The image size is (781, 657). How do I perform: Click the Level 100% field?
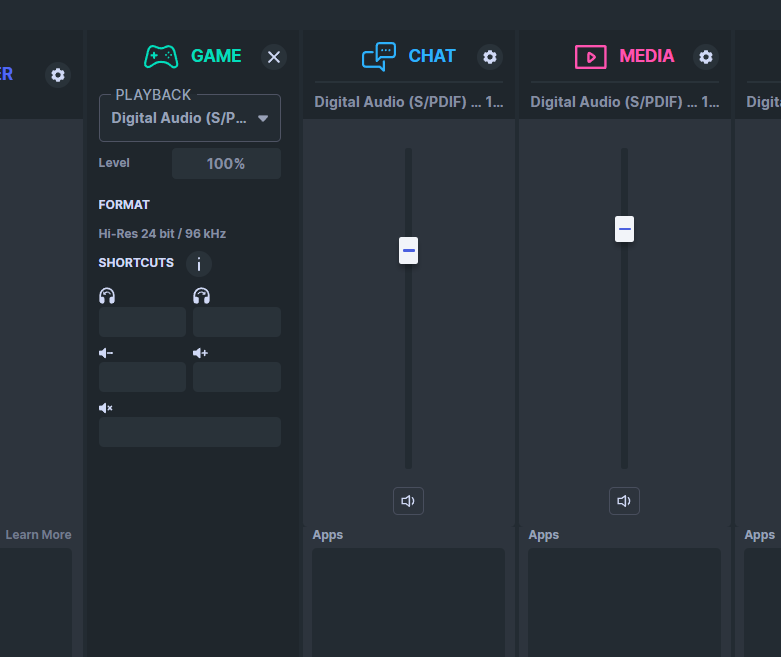coord(226,163)
